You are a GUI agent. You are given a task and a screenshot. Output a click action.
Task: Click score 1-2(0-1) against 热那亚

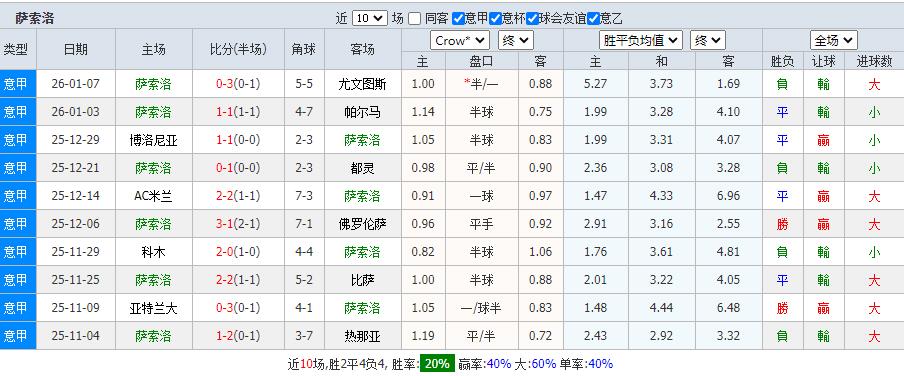[238, 336]
